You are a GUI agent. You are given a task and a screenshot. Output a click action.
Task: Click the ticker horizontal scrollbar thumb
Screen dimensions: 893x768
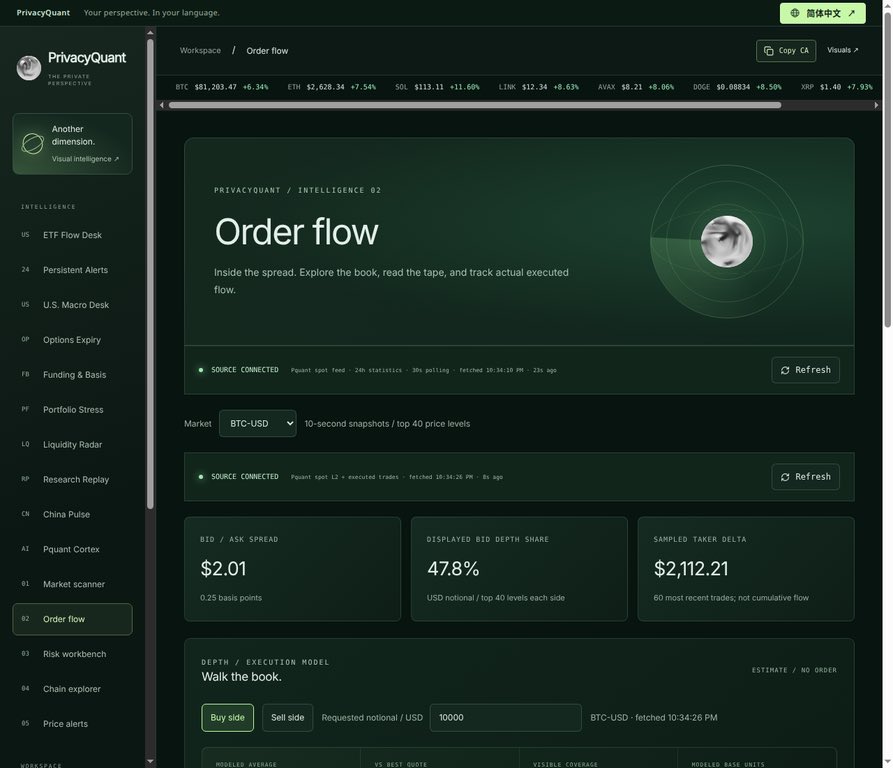point(475,105)
